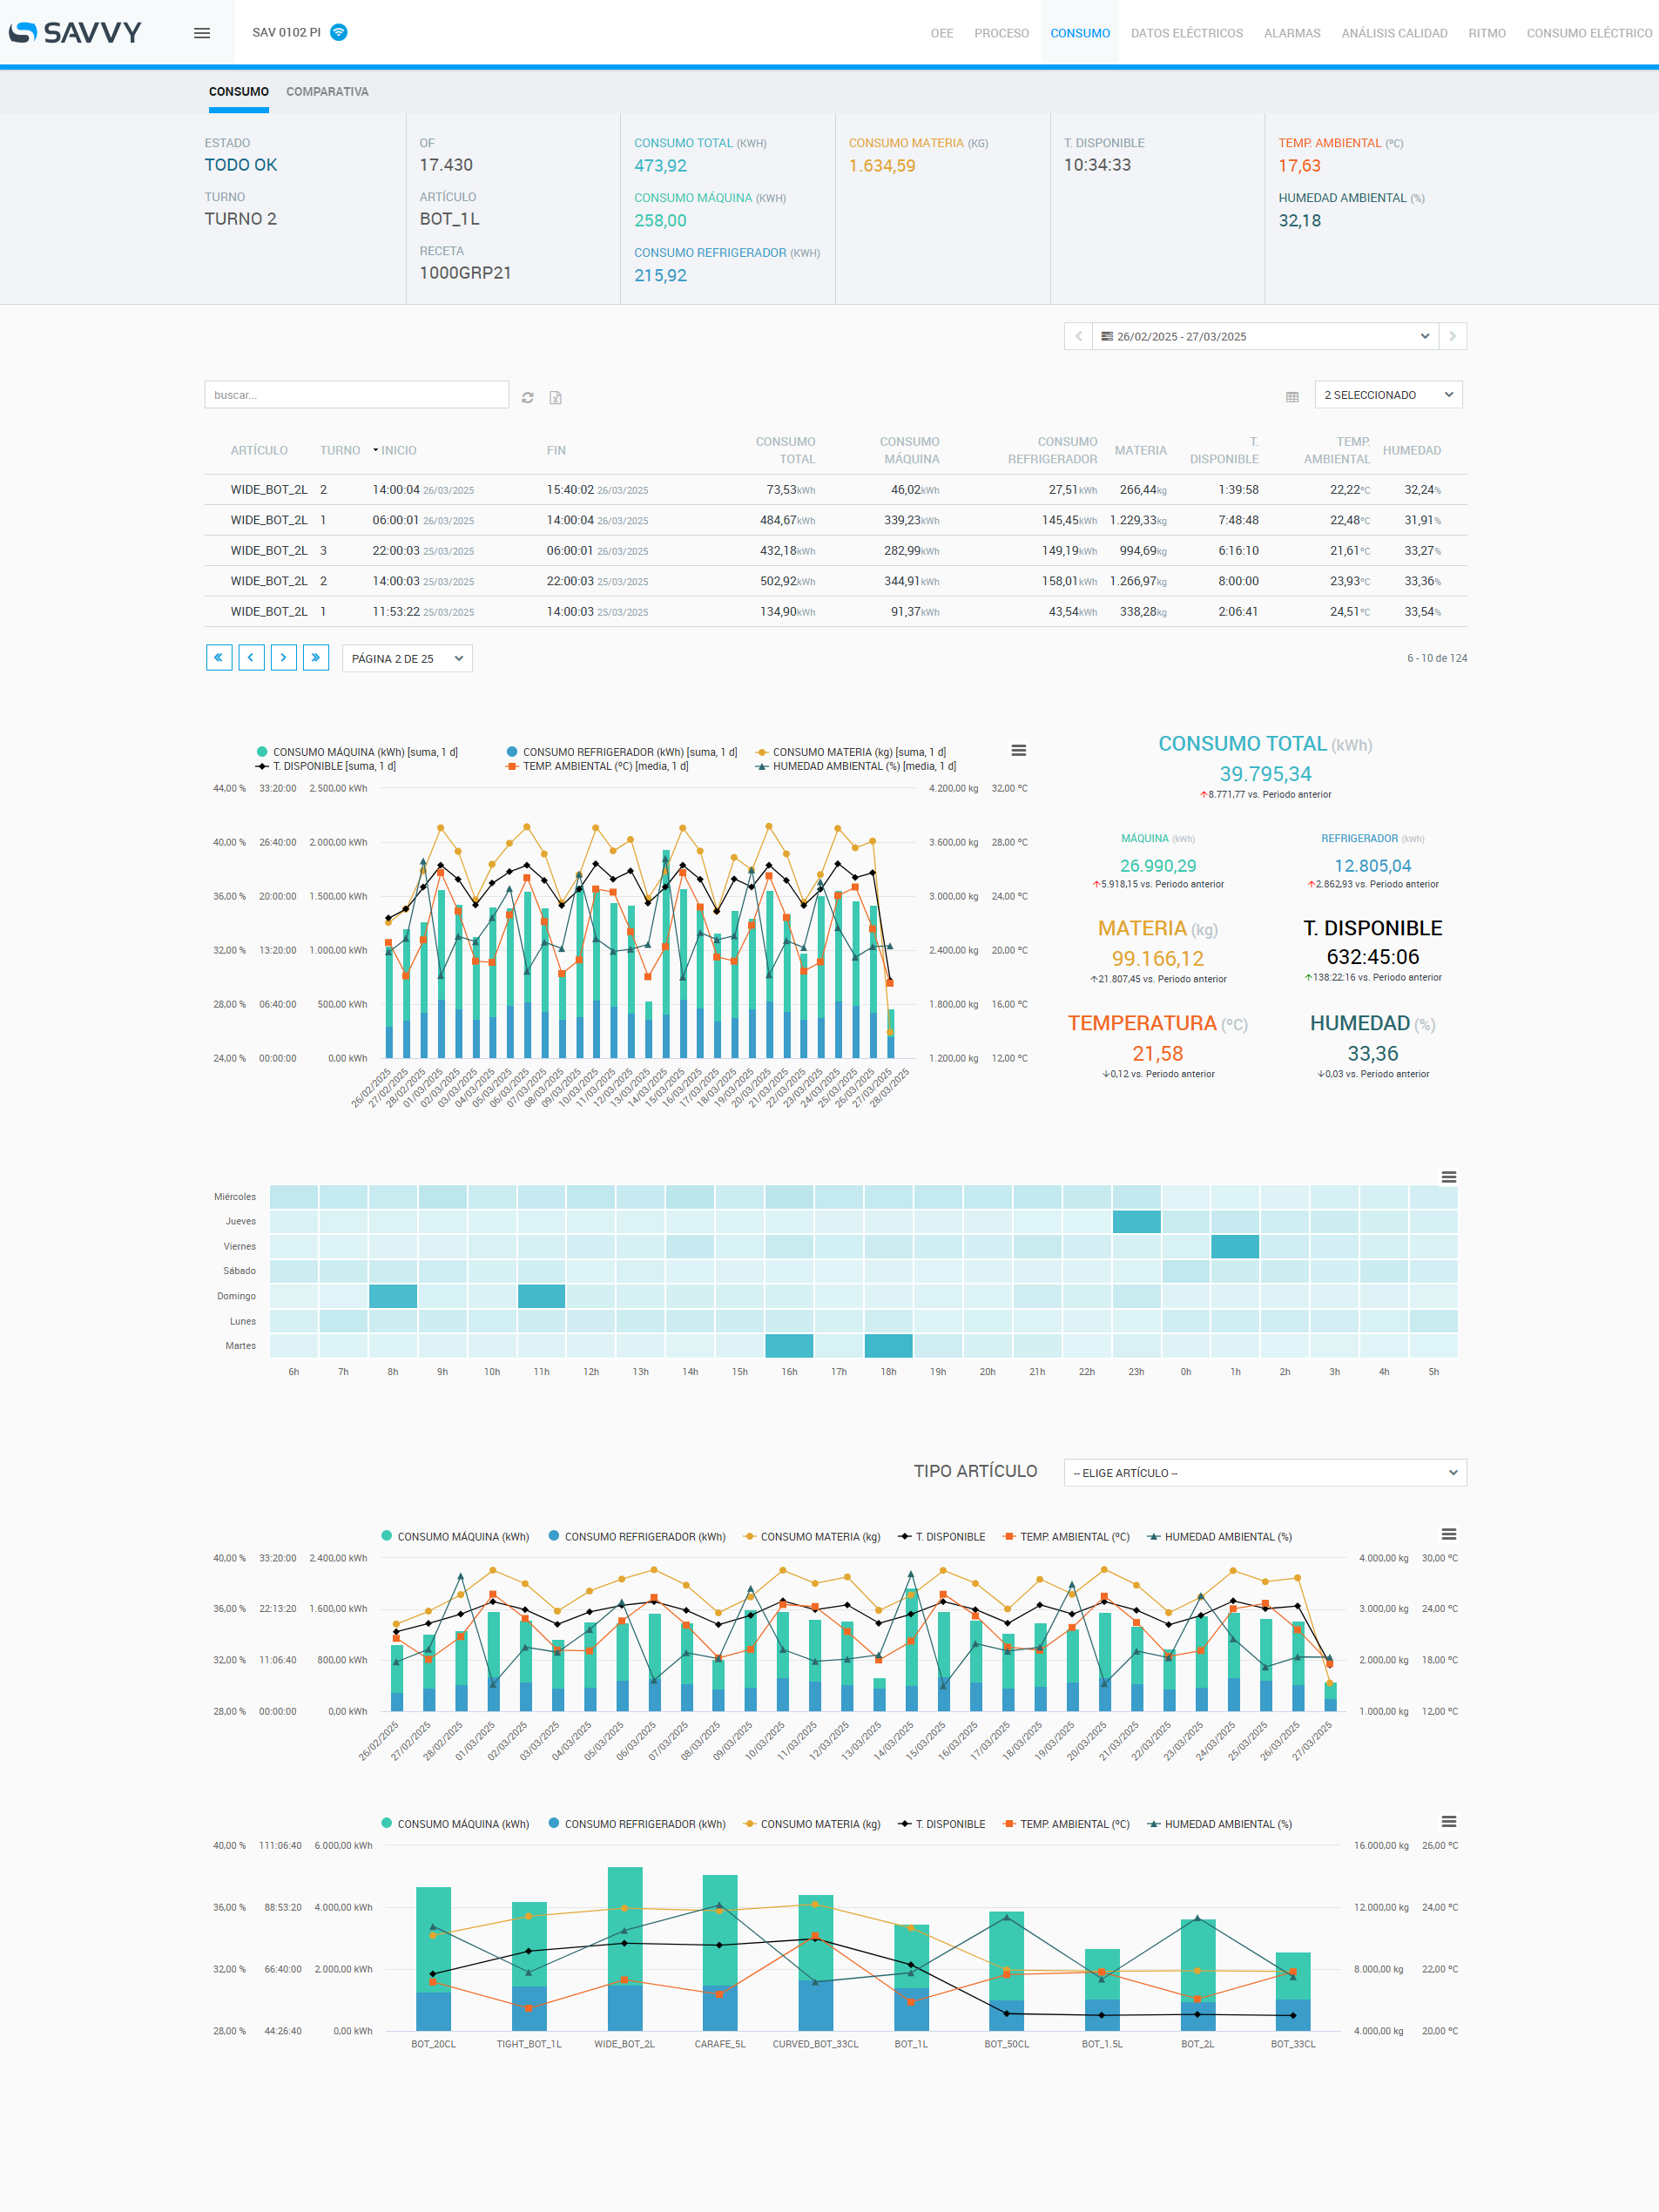The height and width of the screenshot is (2212, 1659).
Task: Click the refresh table icon
Action: click(x=527, y=397)
